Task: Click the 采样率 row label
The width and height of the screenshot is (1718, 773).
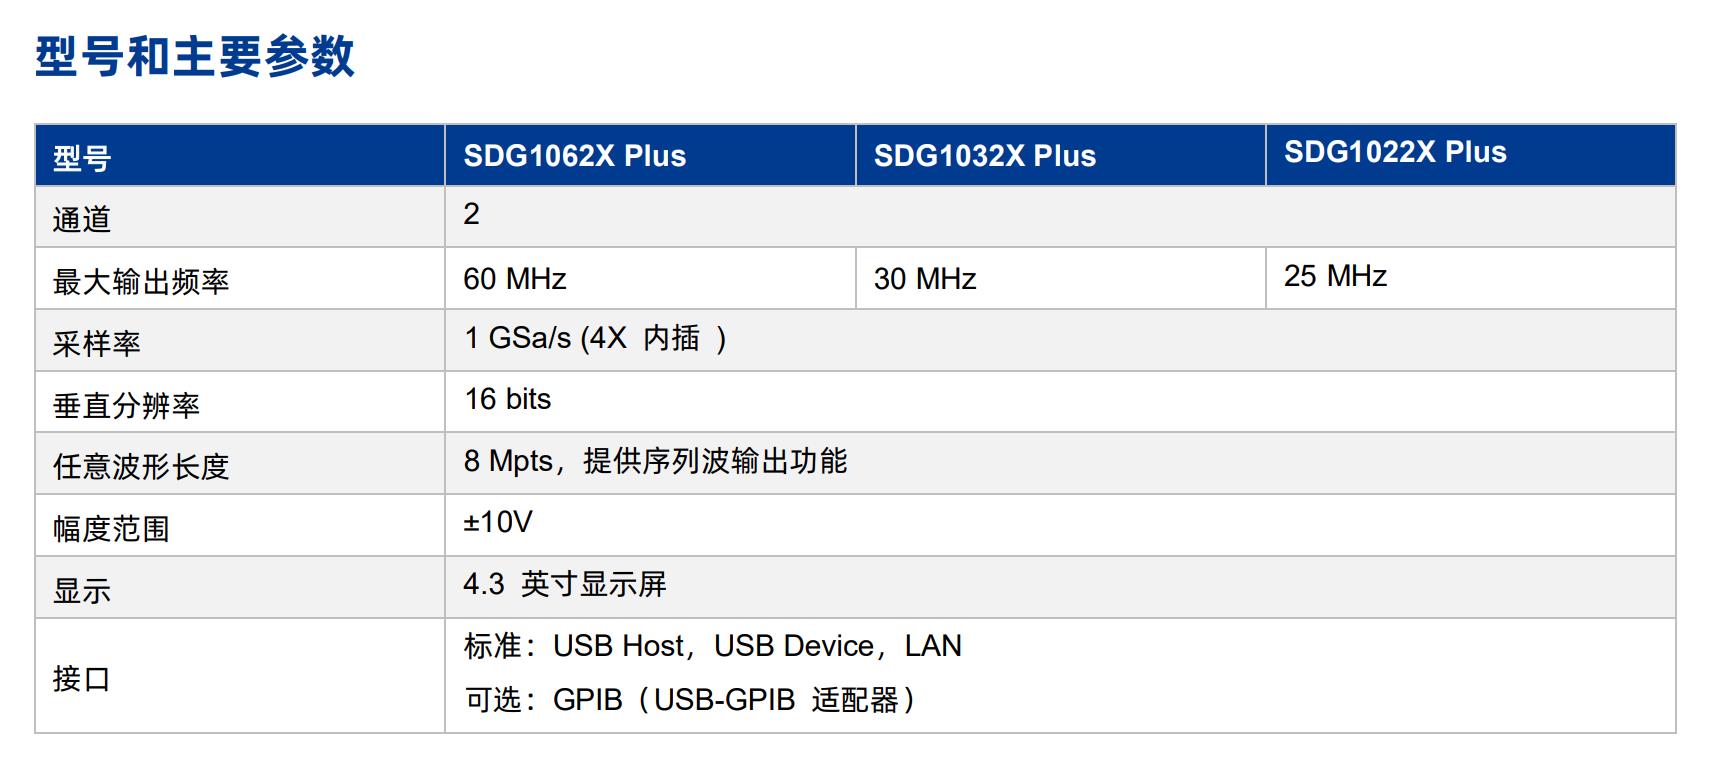Action: point(97,343)
